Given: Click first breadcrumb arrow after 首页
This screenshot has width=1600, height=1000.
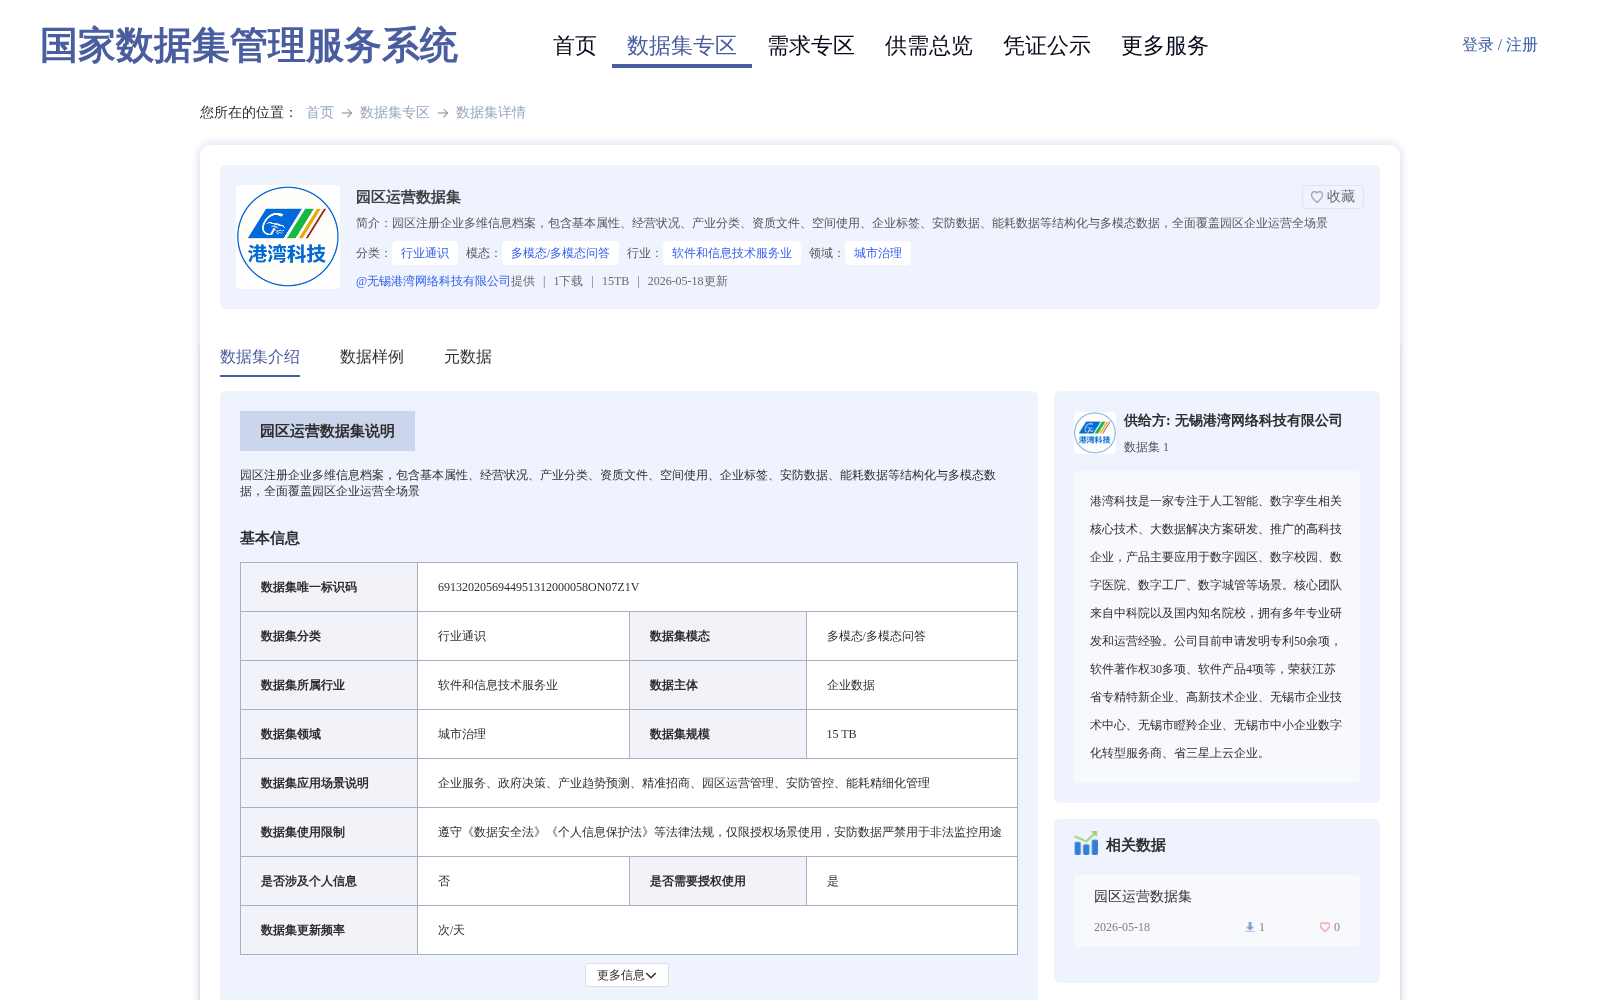Looking at the screenshot, I should [x=347, y=113].
